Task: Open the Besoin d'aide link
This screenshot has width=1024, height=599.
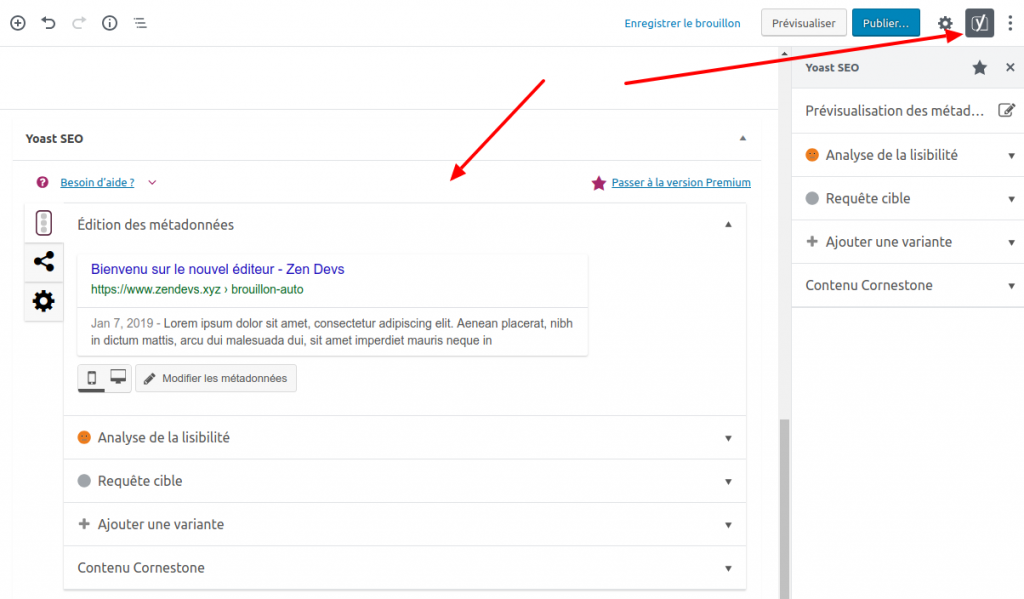Action: click(97, 182)
